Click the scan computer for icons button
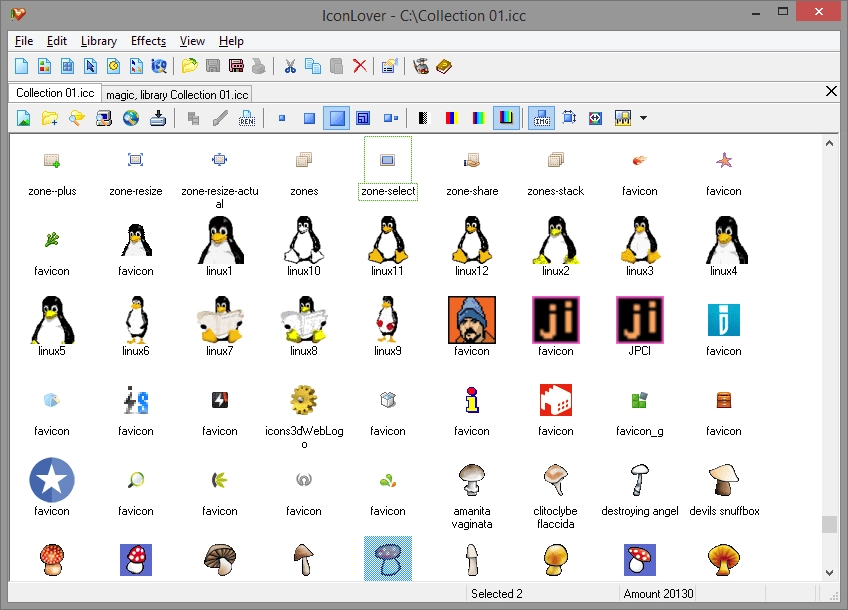The image size is (848, 610). click(x=104, y=118)
